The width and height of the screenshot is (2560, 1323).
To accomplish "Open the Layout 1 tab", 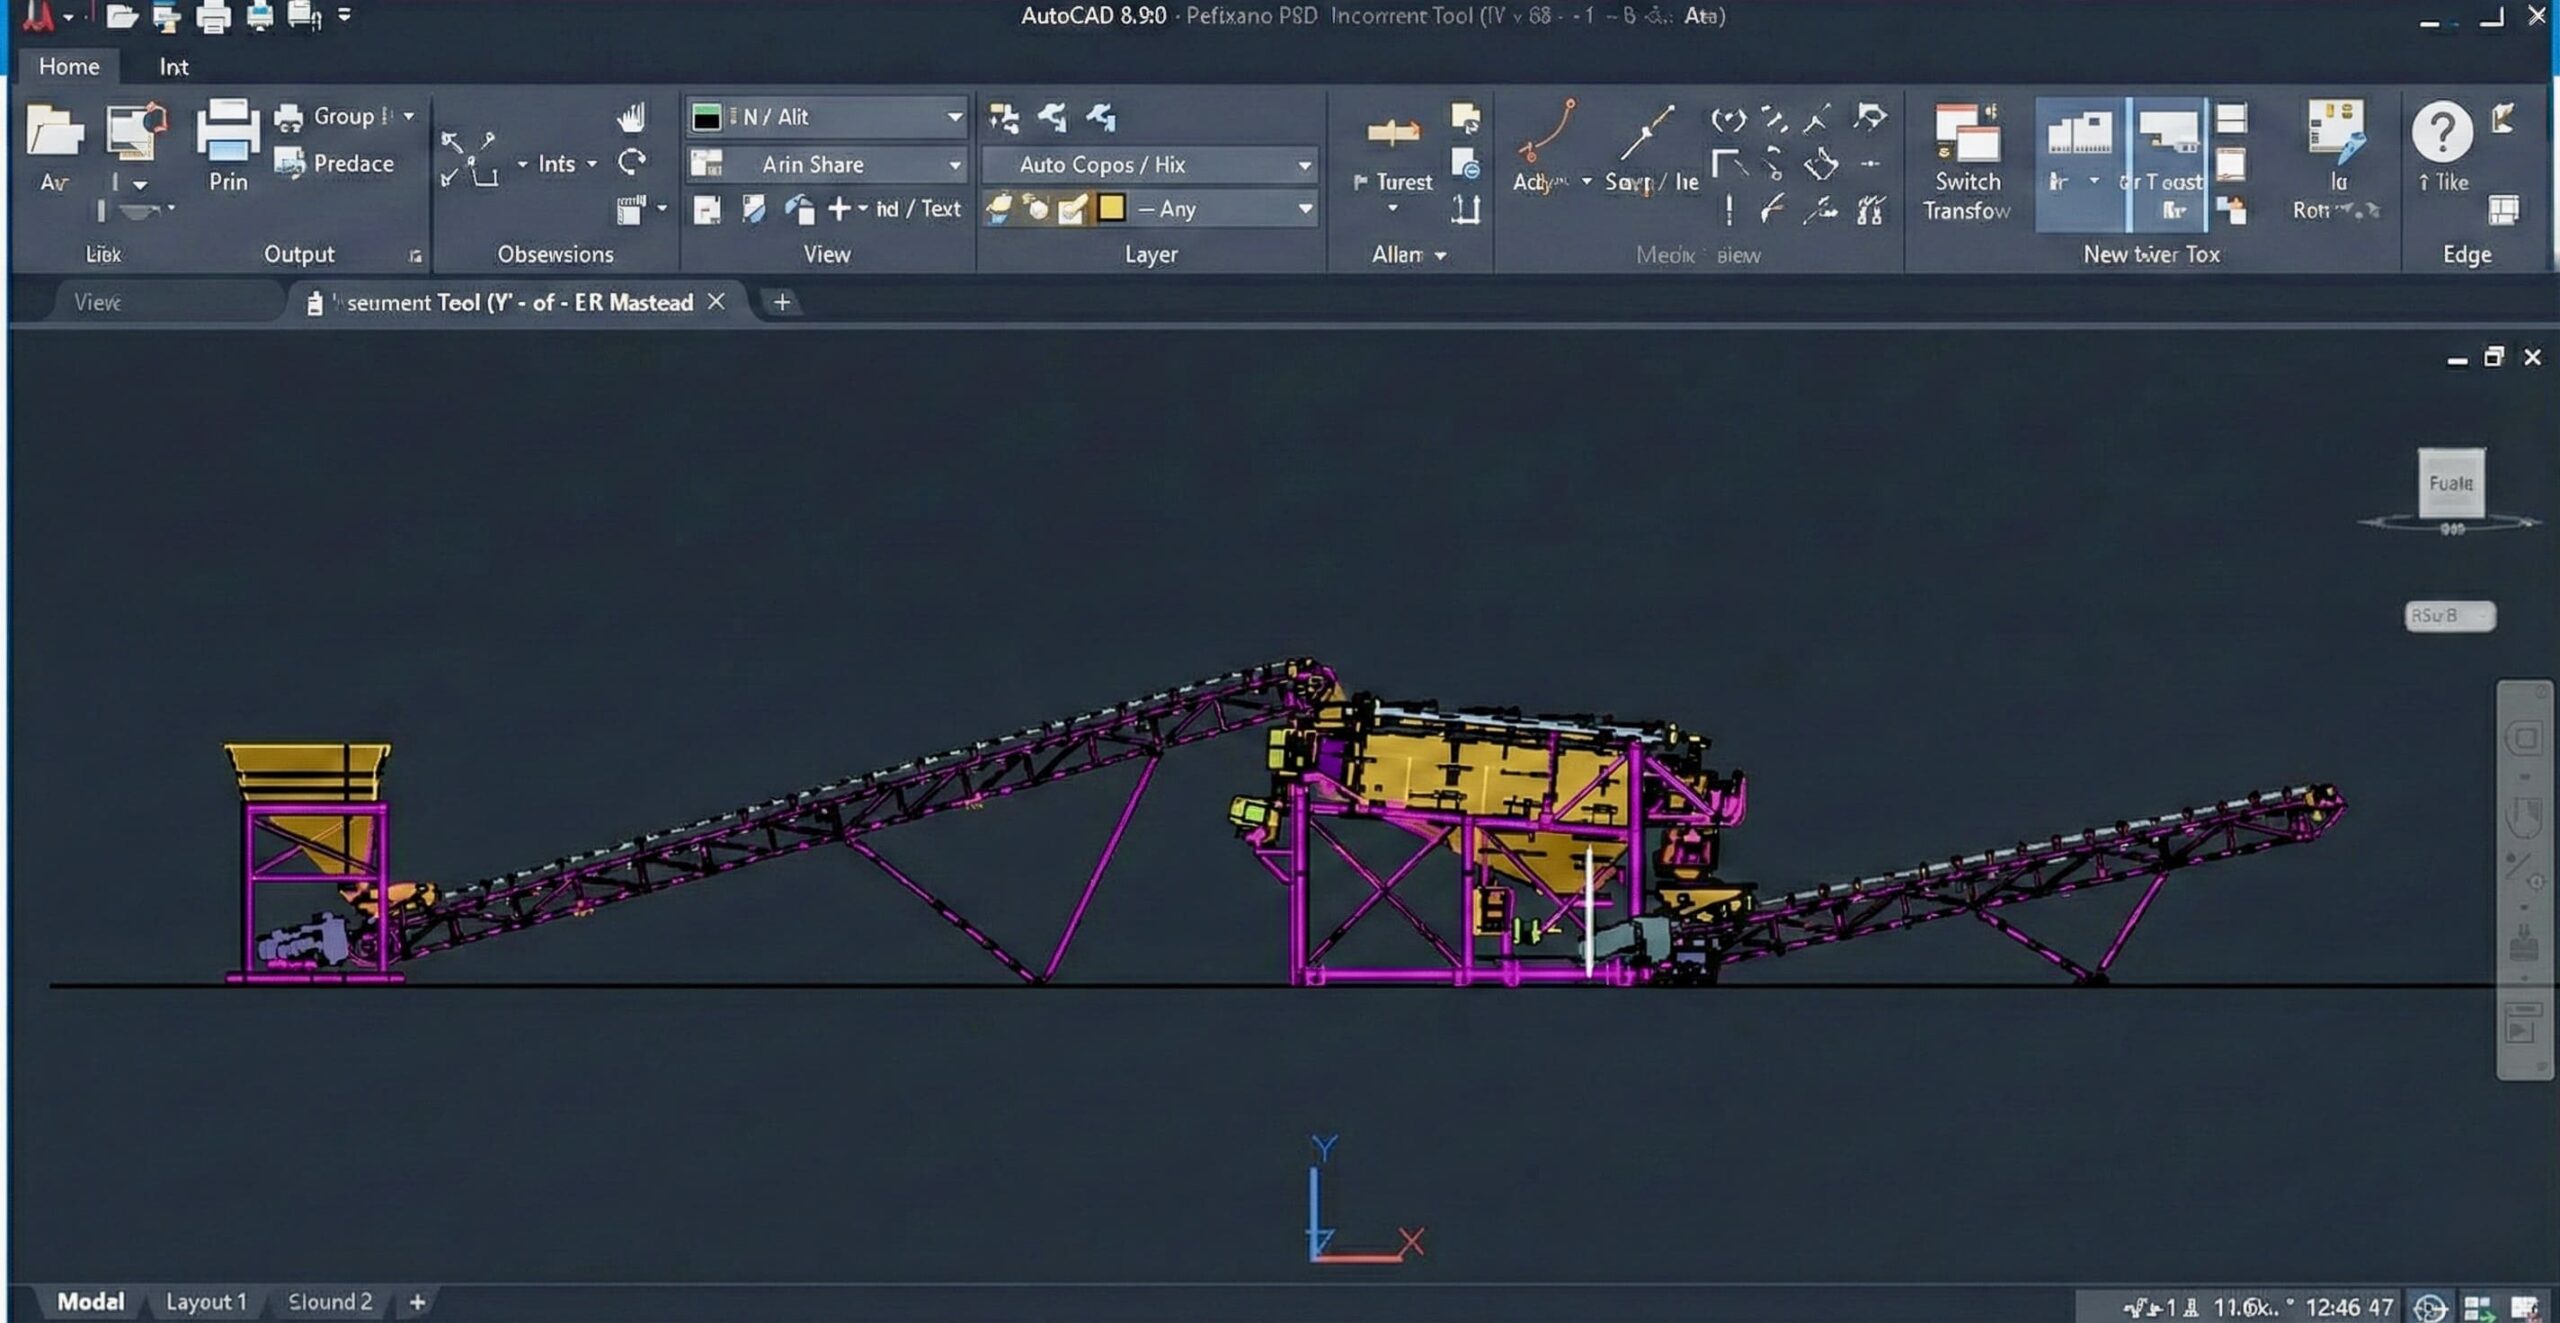I will click(206, 1301).
